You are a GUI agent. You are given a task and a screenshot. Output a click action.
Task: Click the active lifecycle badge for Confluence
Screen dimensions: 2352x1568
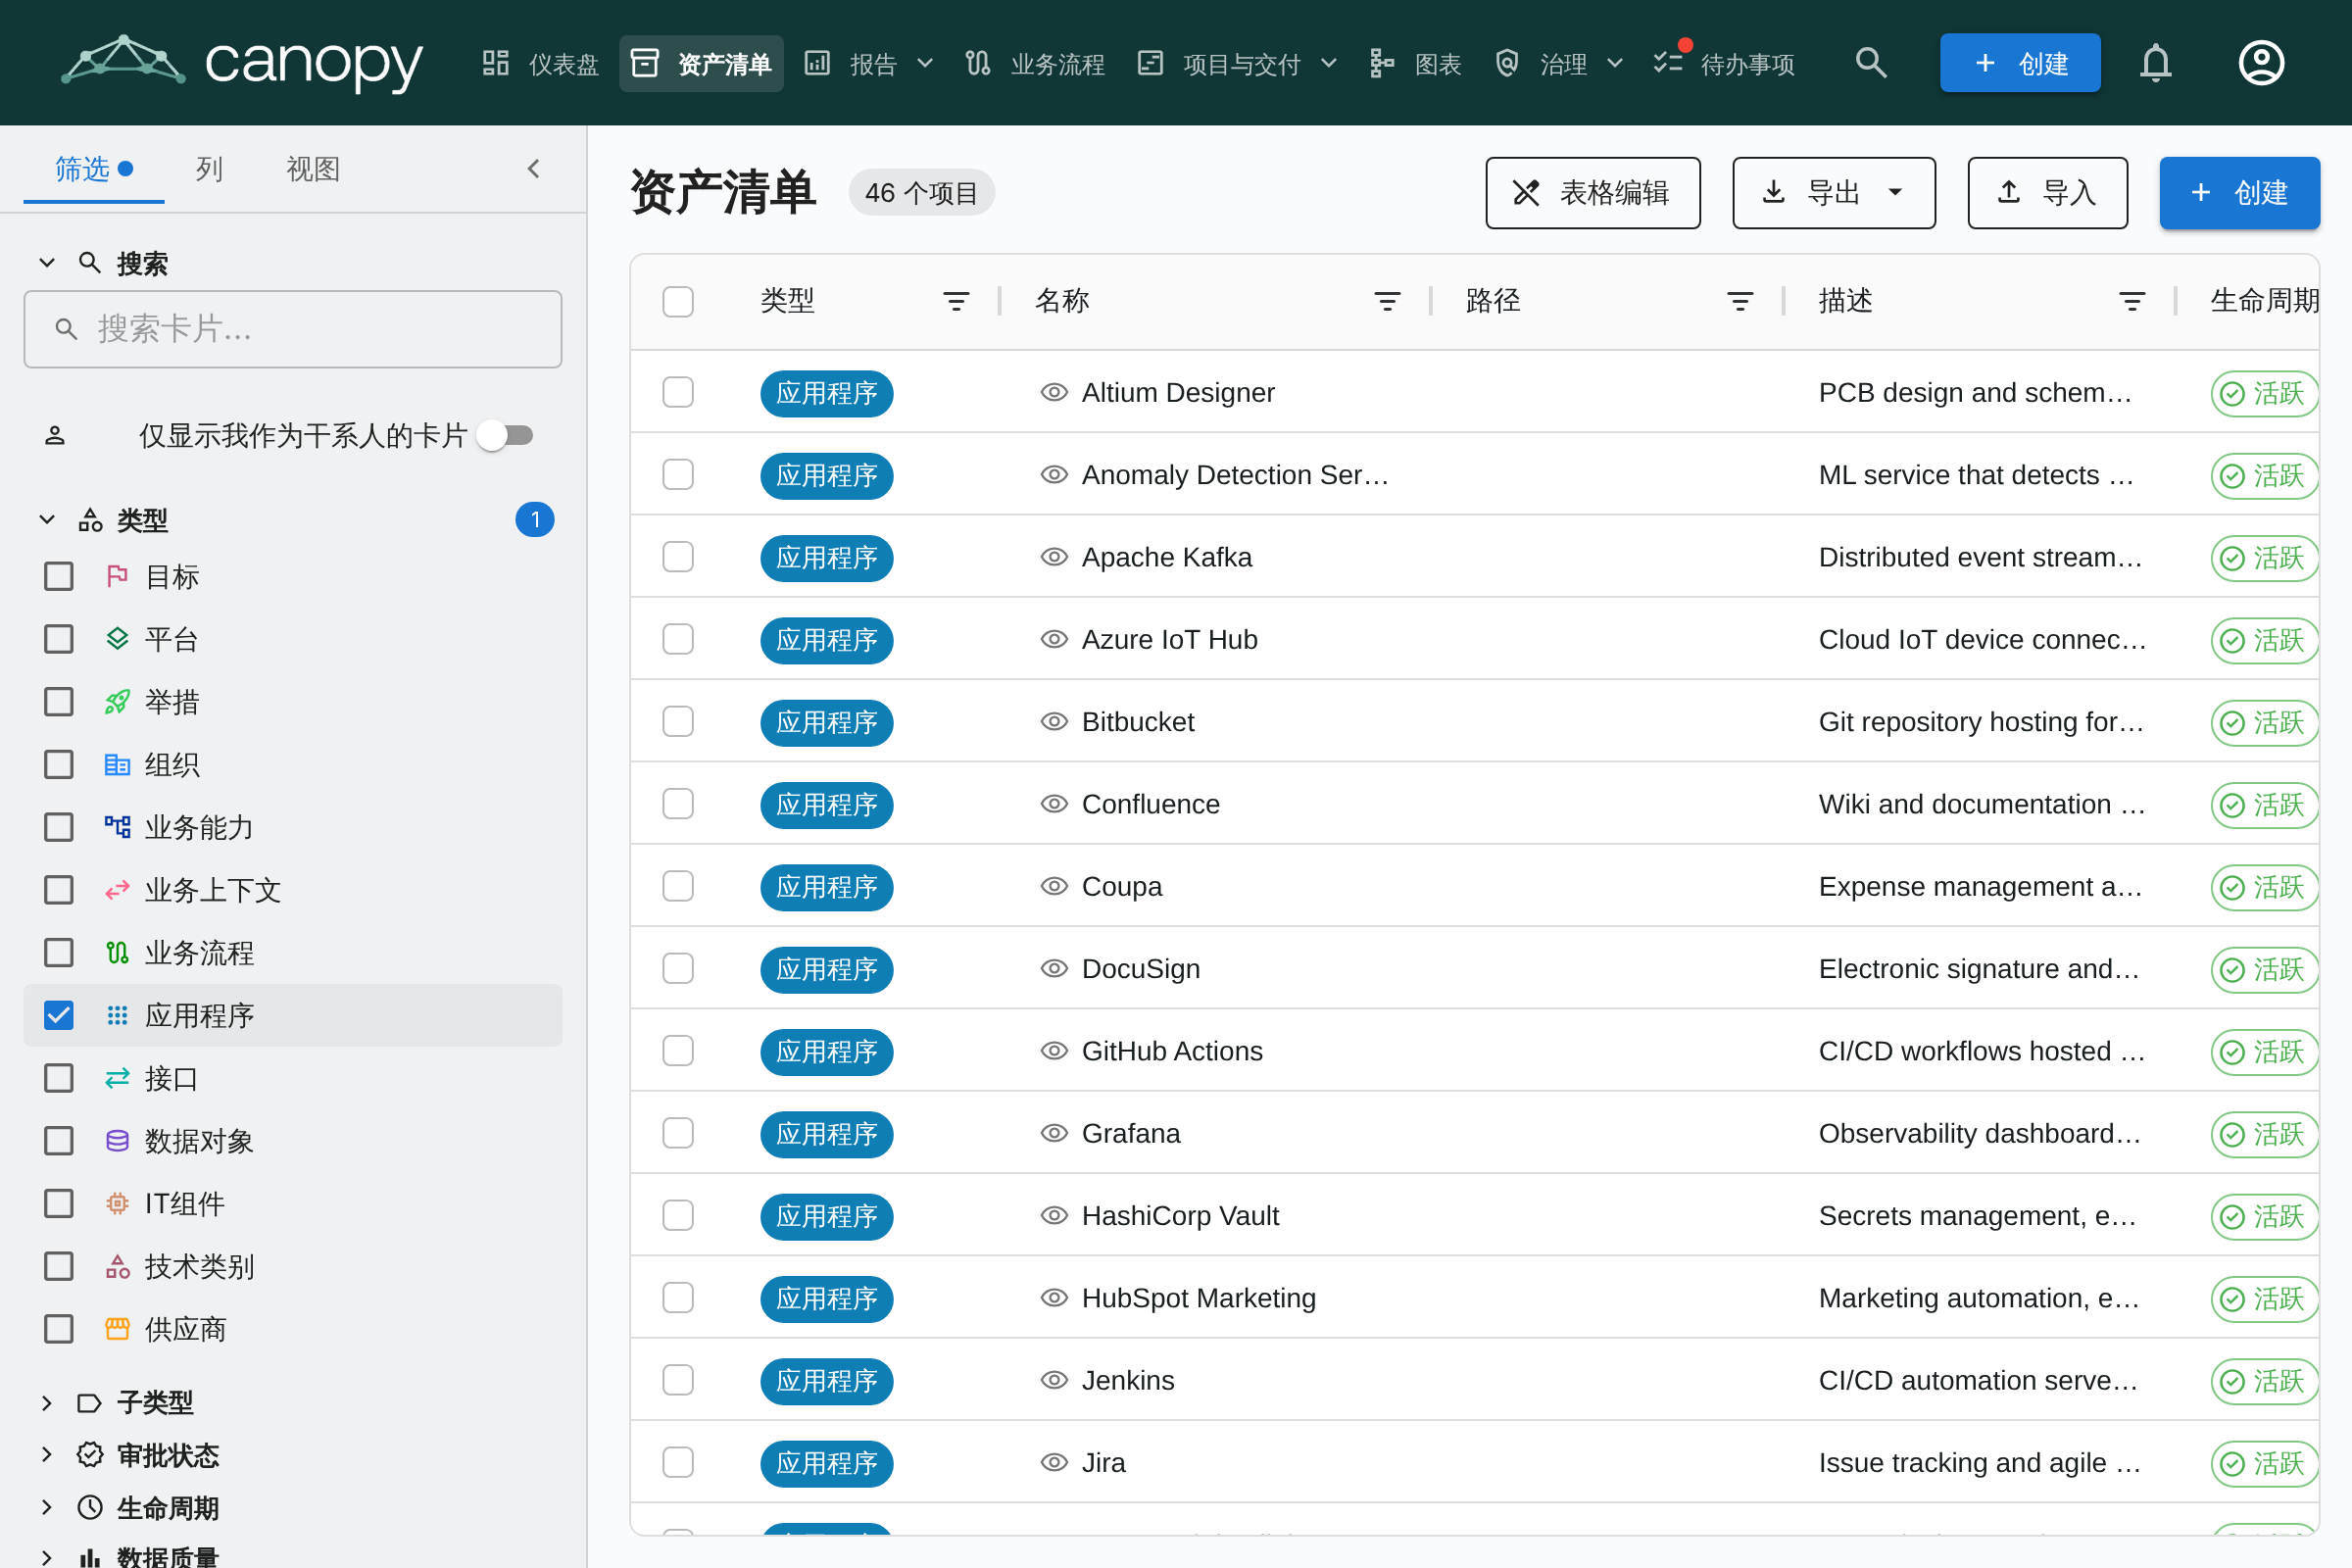(2263, 805)
